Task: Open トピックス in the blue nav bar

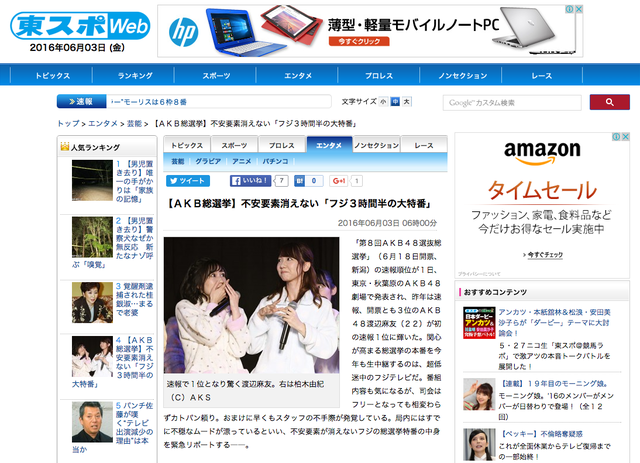Action: tap(52, 76)
